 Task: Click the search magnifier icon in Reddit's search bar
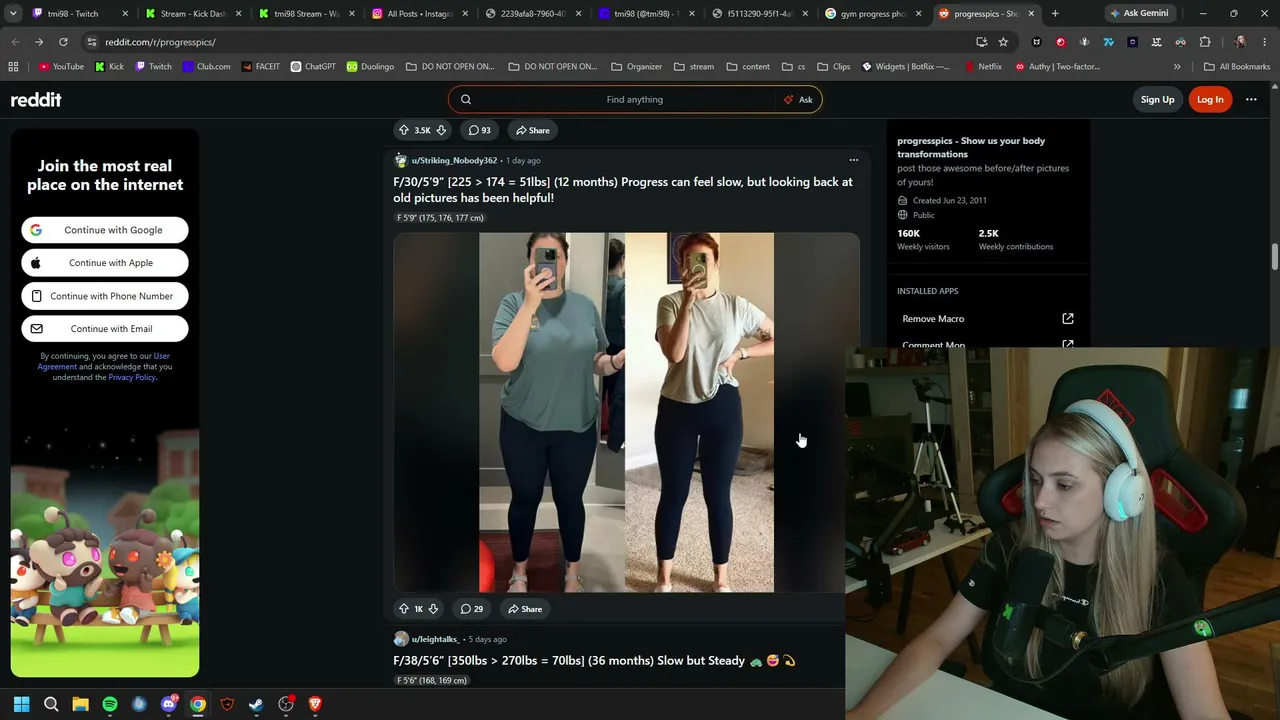click(x=466, y=99)
